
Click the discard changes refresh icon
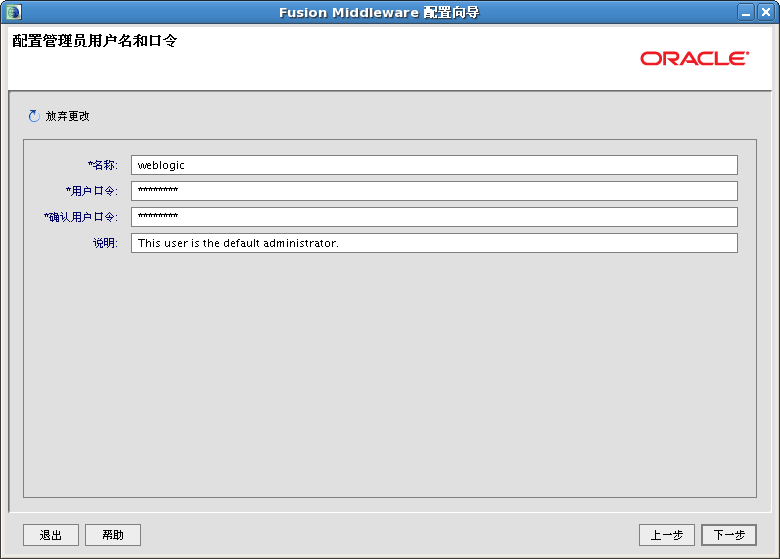(x=34, y=116)
